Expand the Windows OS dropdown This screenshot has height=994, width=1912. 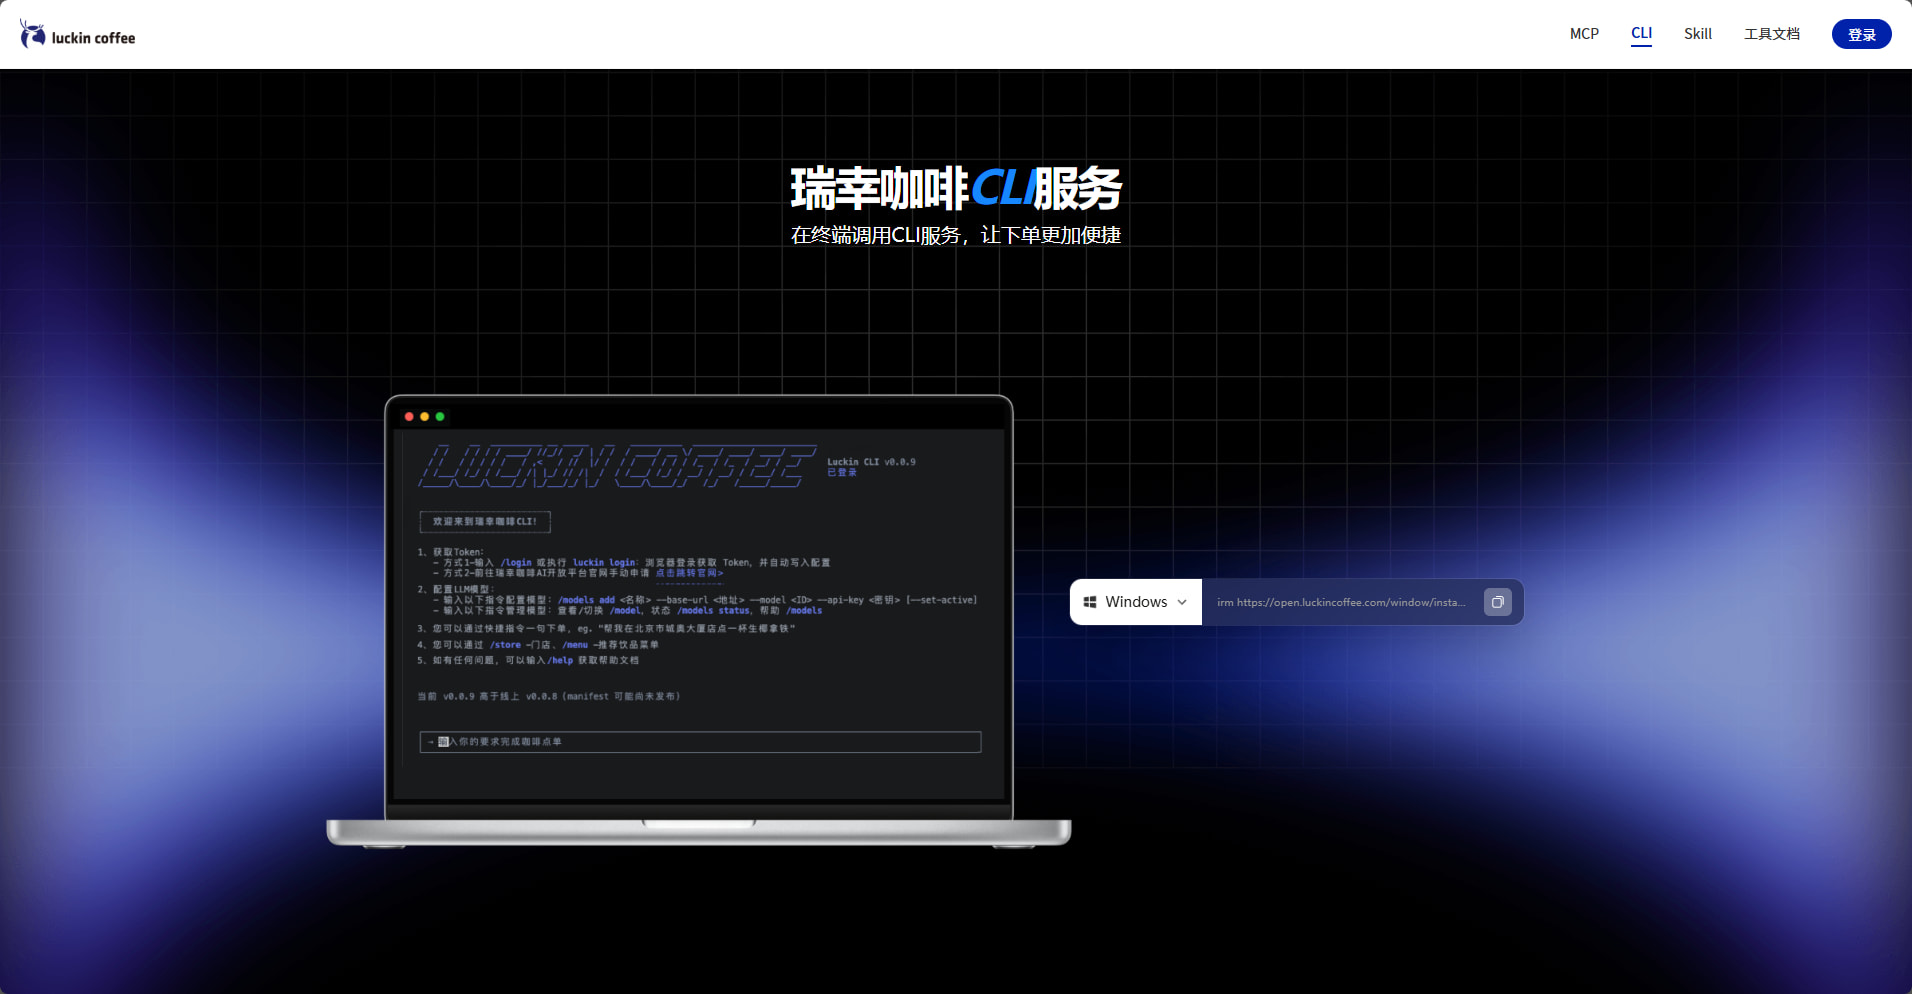tap(1136, 602)
